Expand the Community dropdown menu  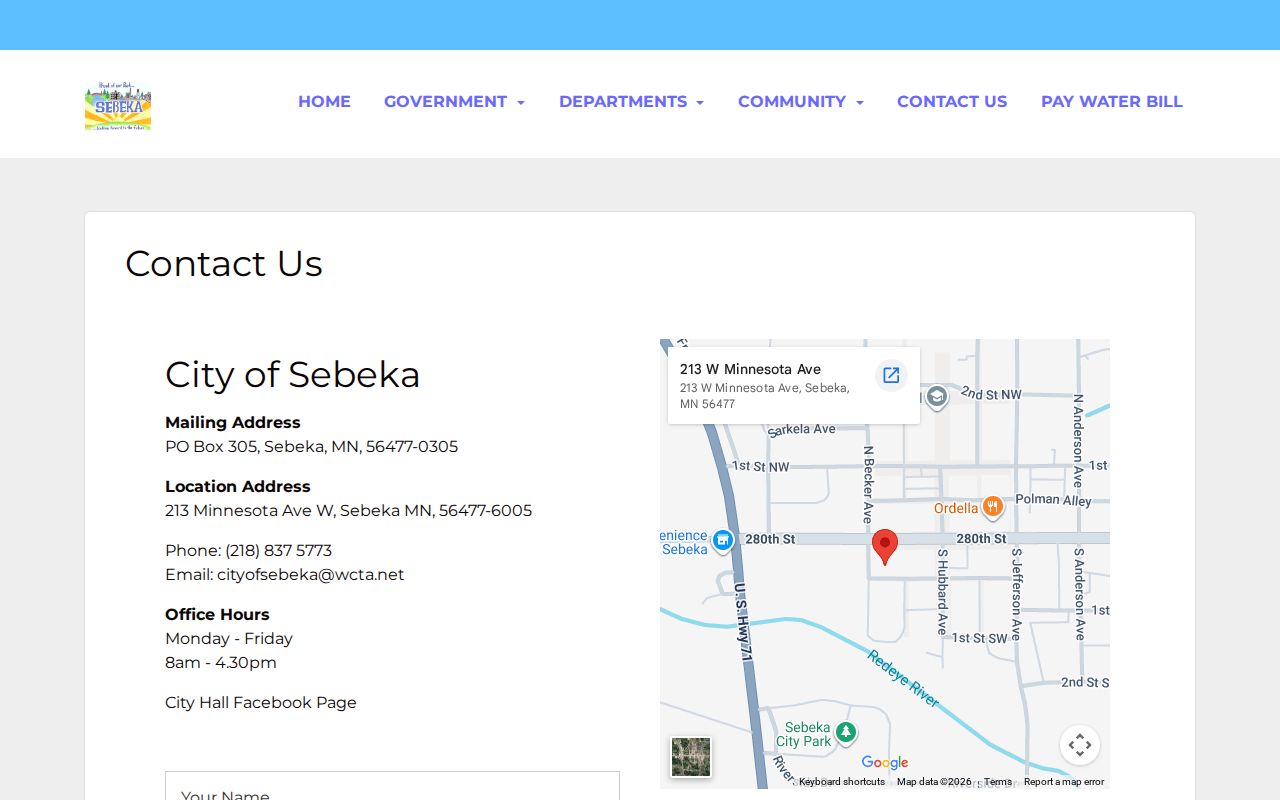800,102
